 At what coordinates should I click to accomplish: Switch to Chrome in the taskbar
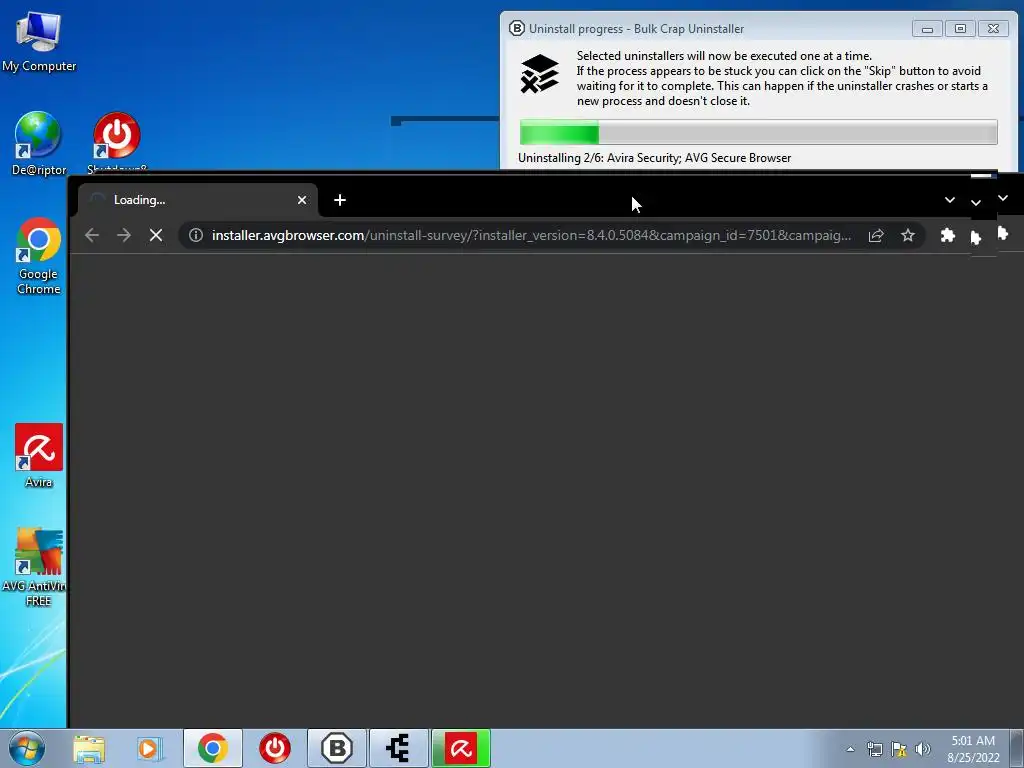tap(212, 748)
